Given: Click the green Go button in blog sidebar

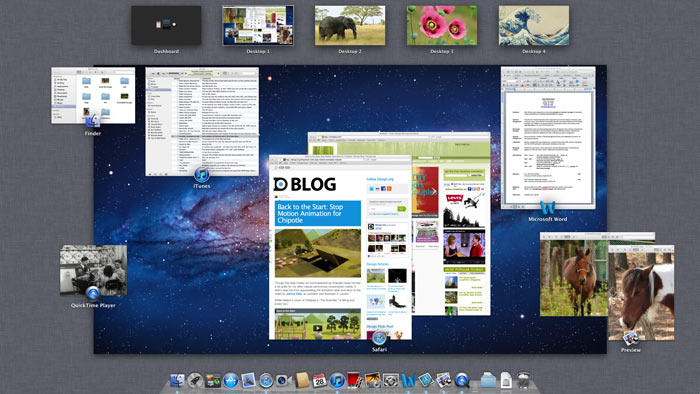Looking at the screenshot, I should 401,209.
